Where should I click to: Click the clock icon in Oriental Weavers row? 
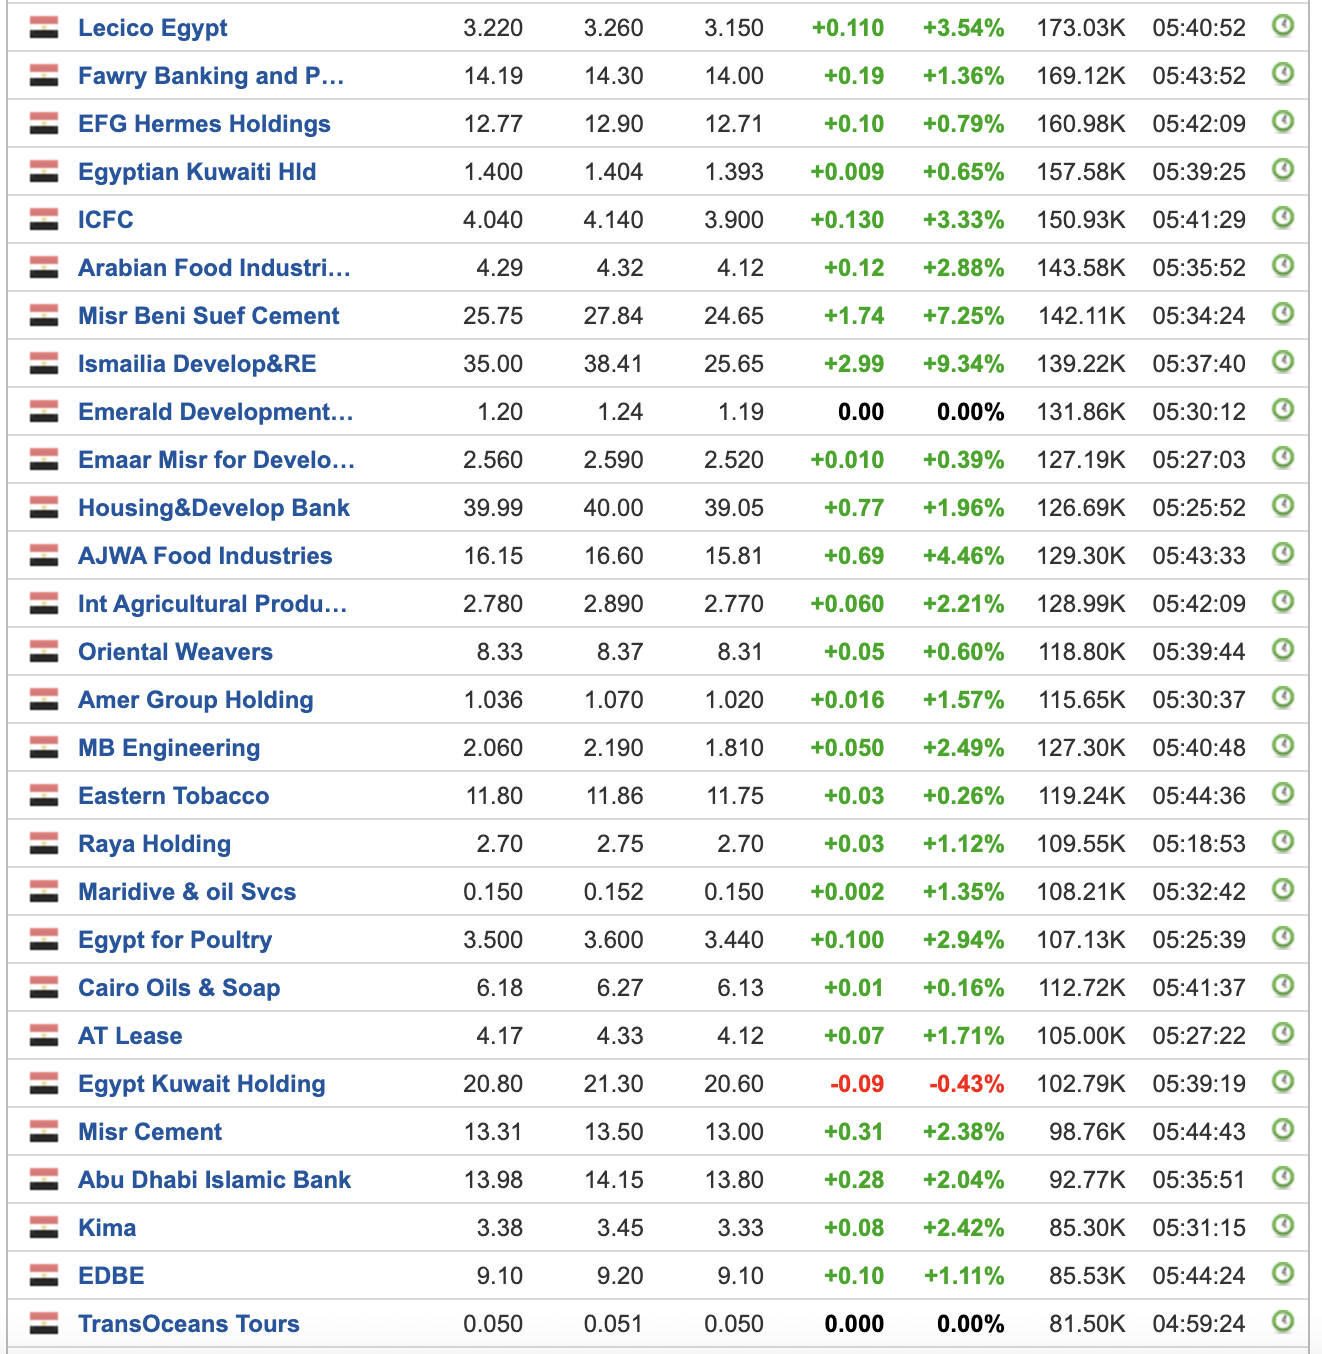click(x=1283, y=649)
